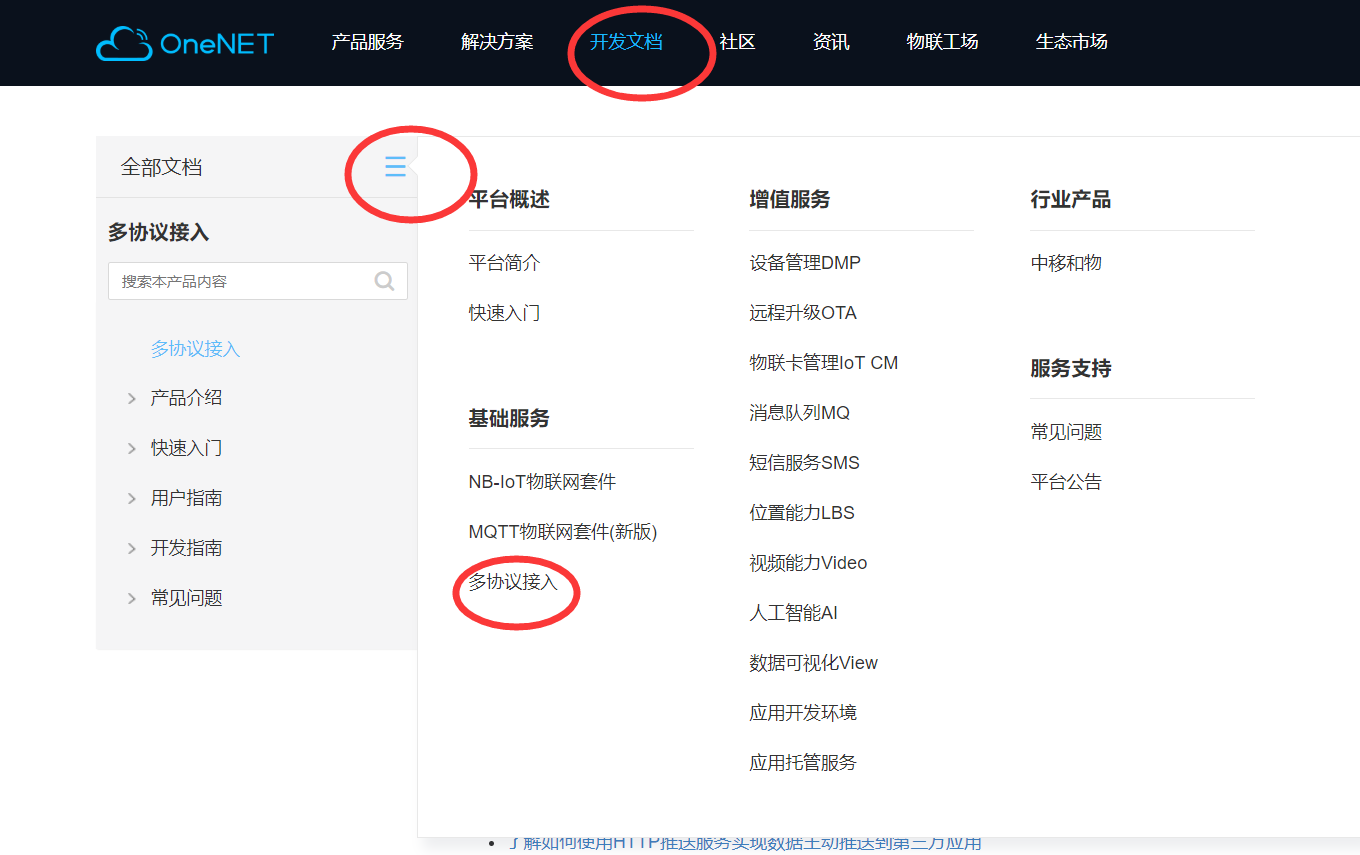The height and width of the screenshot is (855, 1360).
Task: Expand the 用户指南 sidebar section
Action: pos(131,497)
